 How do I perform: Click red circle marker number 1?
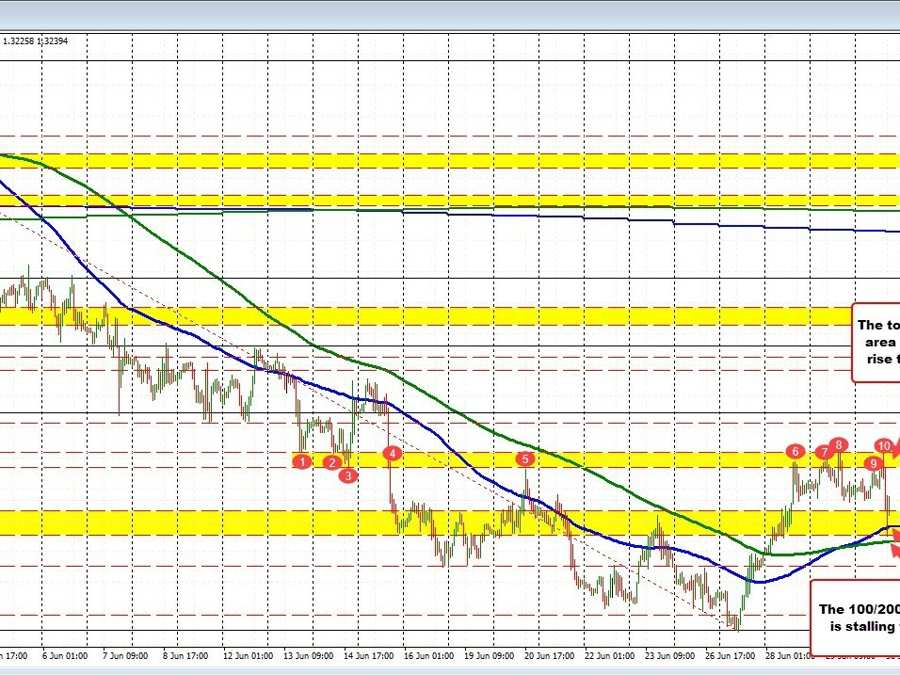coord(302,460)
